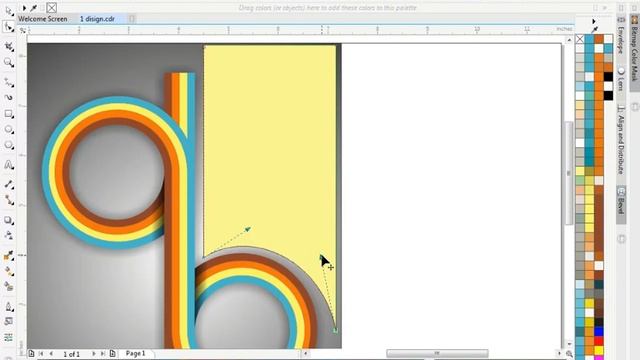Go to the first page
640x360 pixels.
(x=41, y=353)
